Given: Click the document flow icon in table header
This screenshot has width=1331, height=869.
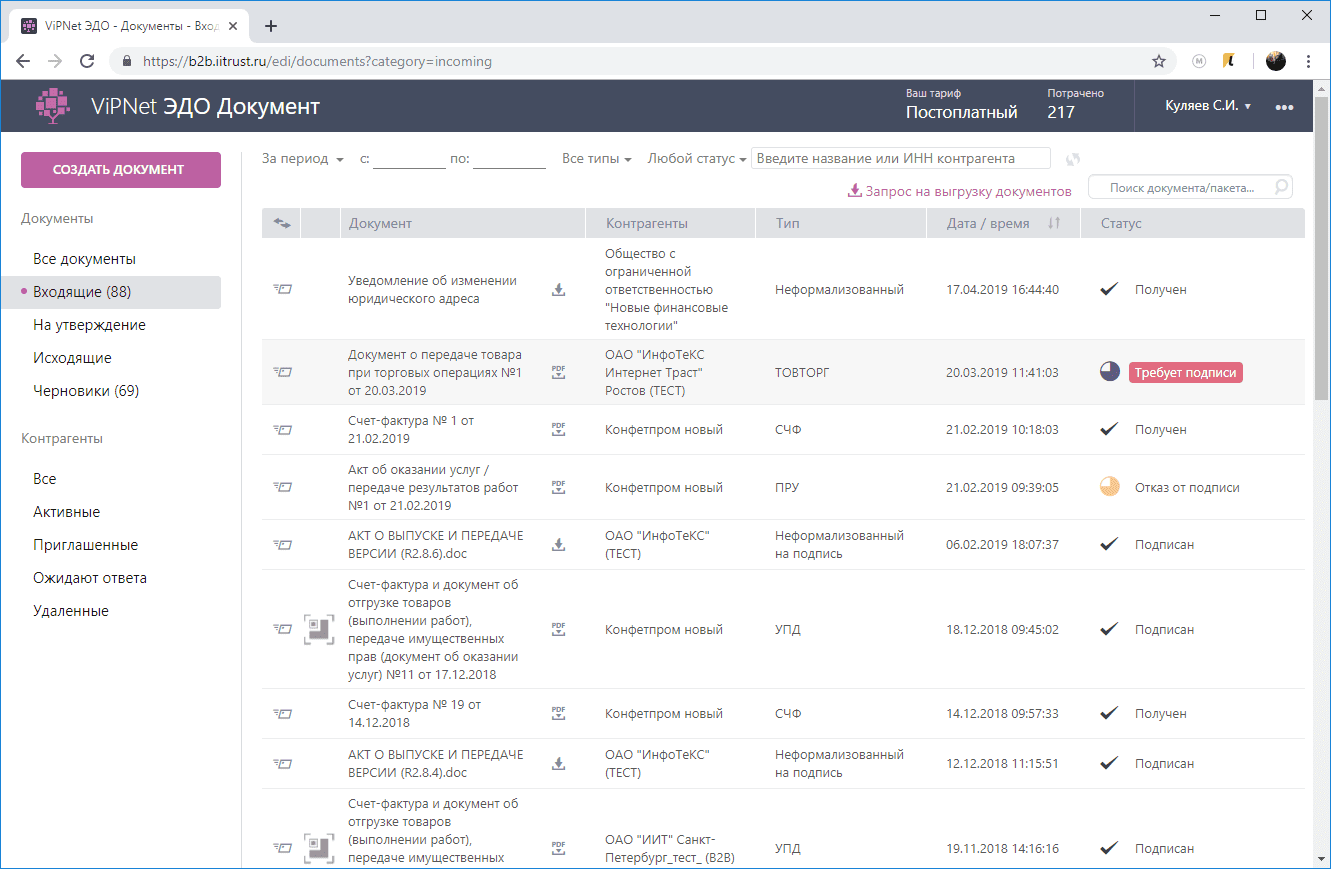Looking at the screenshot, I should tap(281, 224).
